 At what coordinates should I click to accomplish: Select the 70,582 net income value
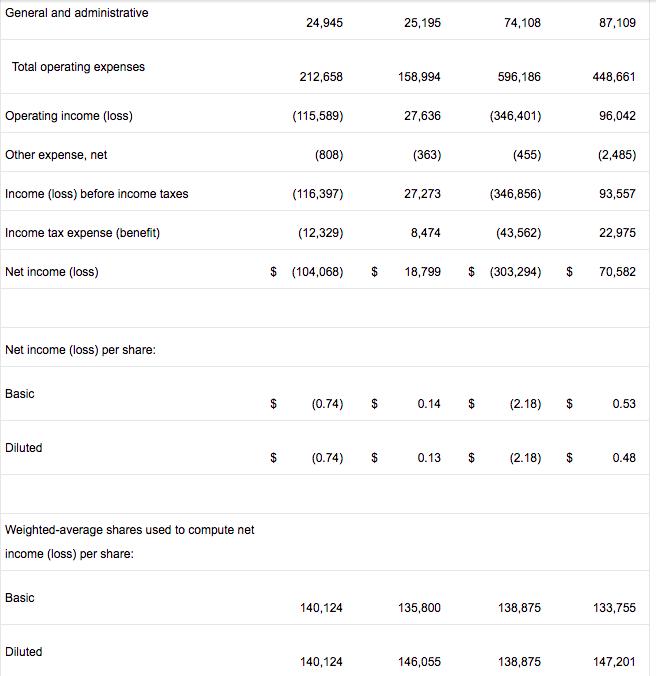[616, 272]
